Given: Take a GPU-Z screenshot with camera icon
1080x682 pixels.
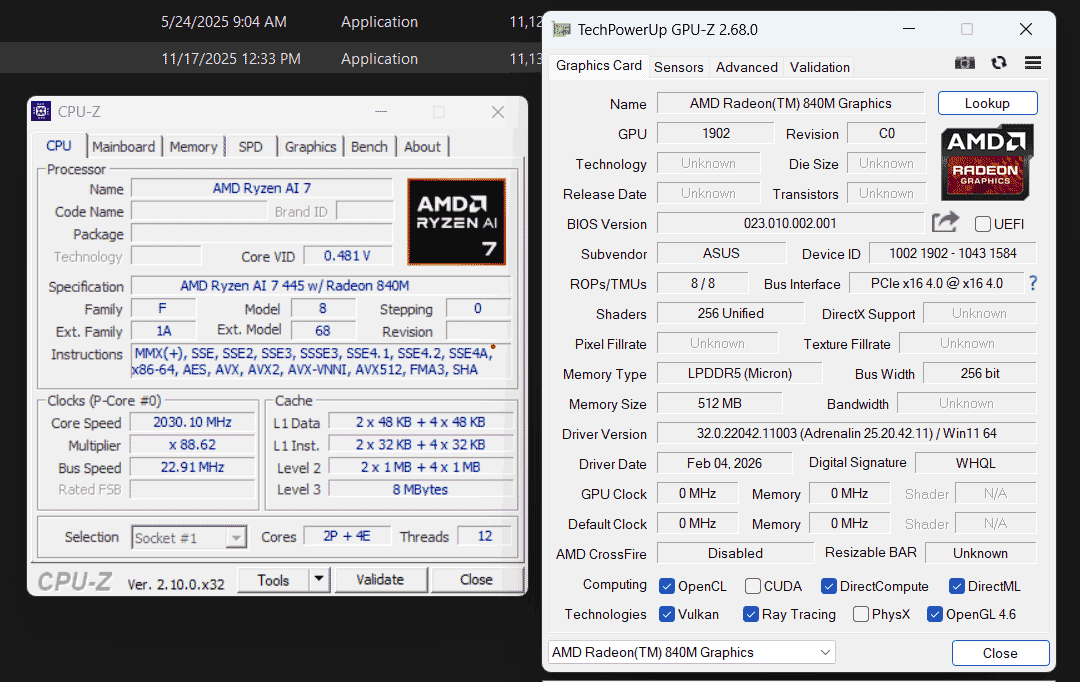Looking at the screenshot, I should [x=964, y=63].
